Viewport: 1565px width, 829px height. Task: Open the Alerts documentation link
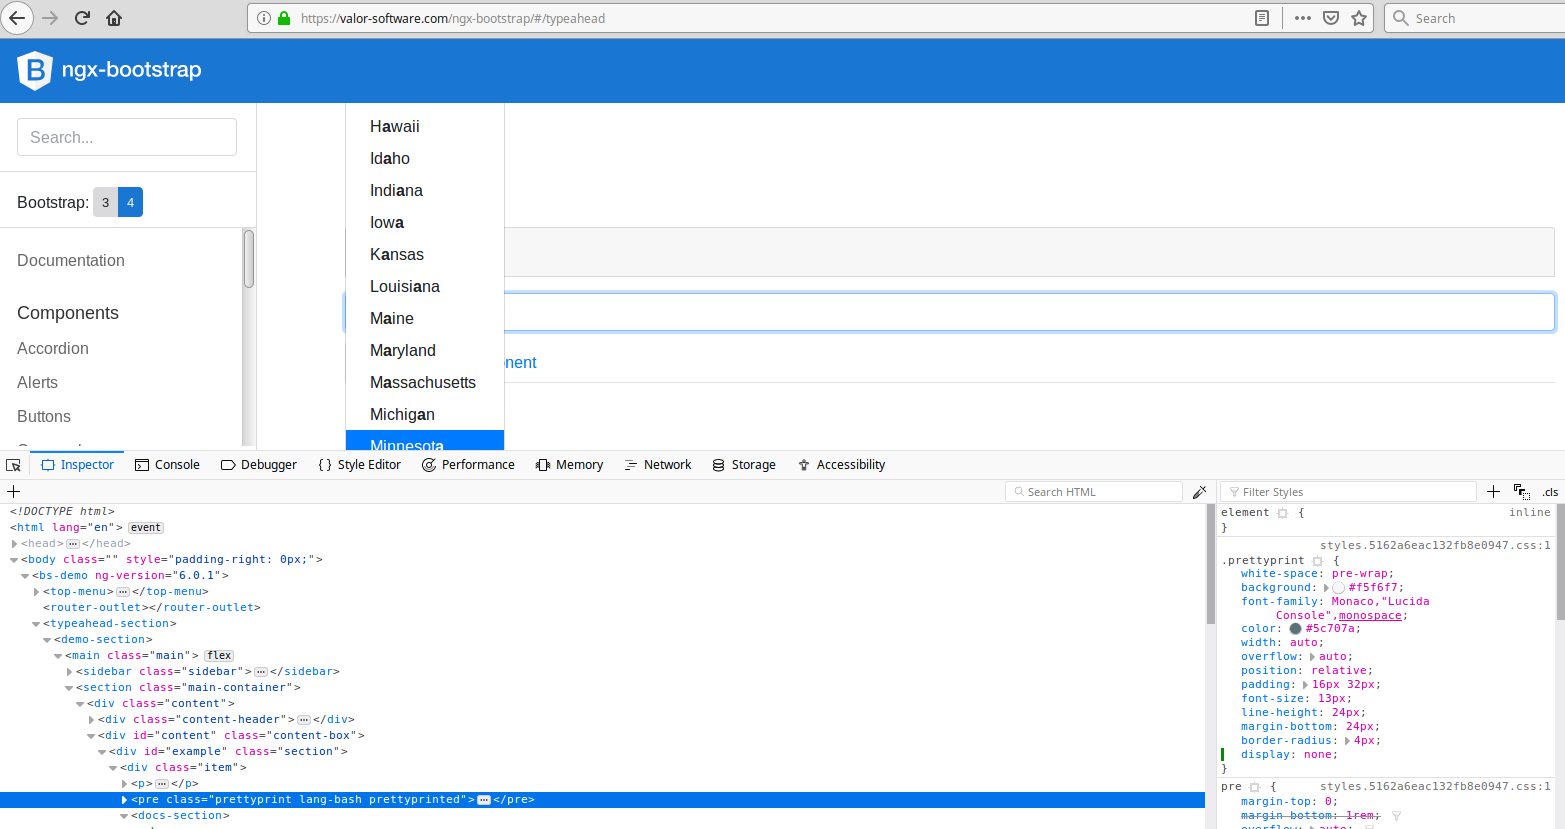click(x=37, y=382)
